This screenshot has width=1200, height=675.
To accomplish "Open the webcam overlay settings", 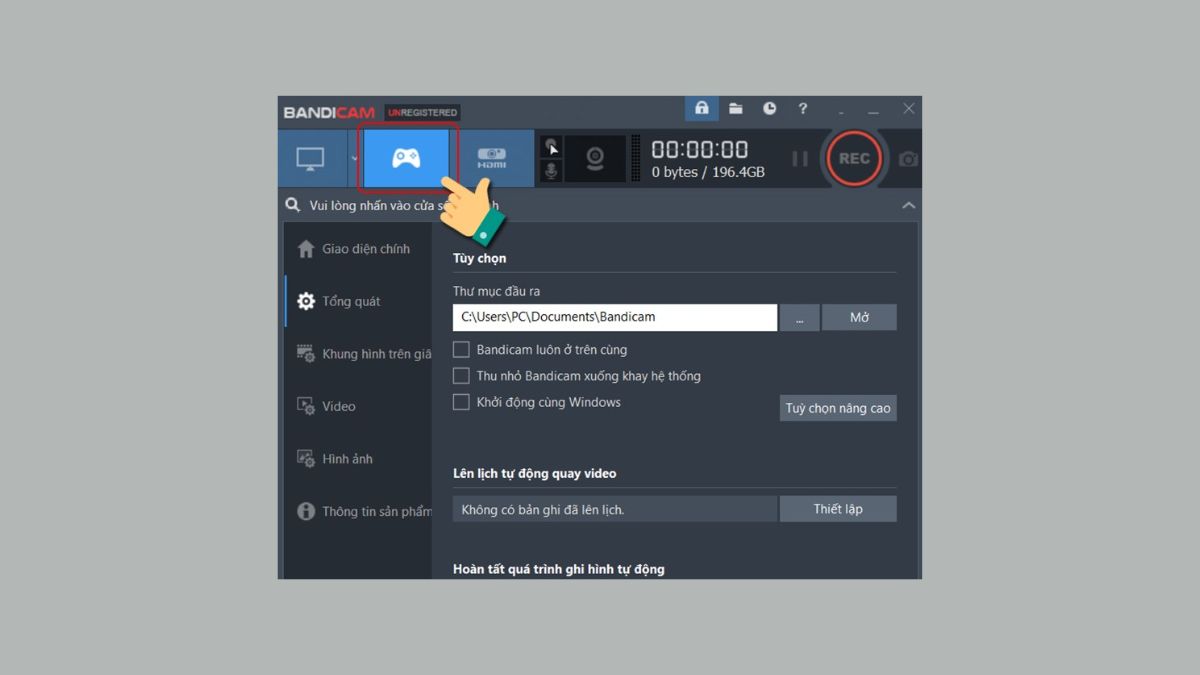I will pos(595,159).
